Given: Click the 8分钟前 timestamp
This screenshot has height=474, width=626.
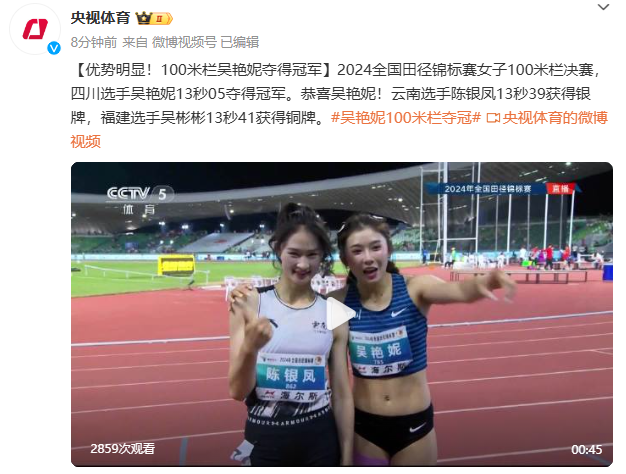Looking at the screenshot, I should coord(94,42).
